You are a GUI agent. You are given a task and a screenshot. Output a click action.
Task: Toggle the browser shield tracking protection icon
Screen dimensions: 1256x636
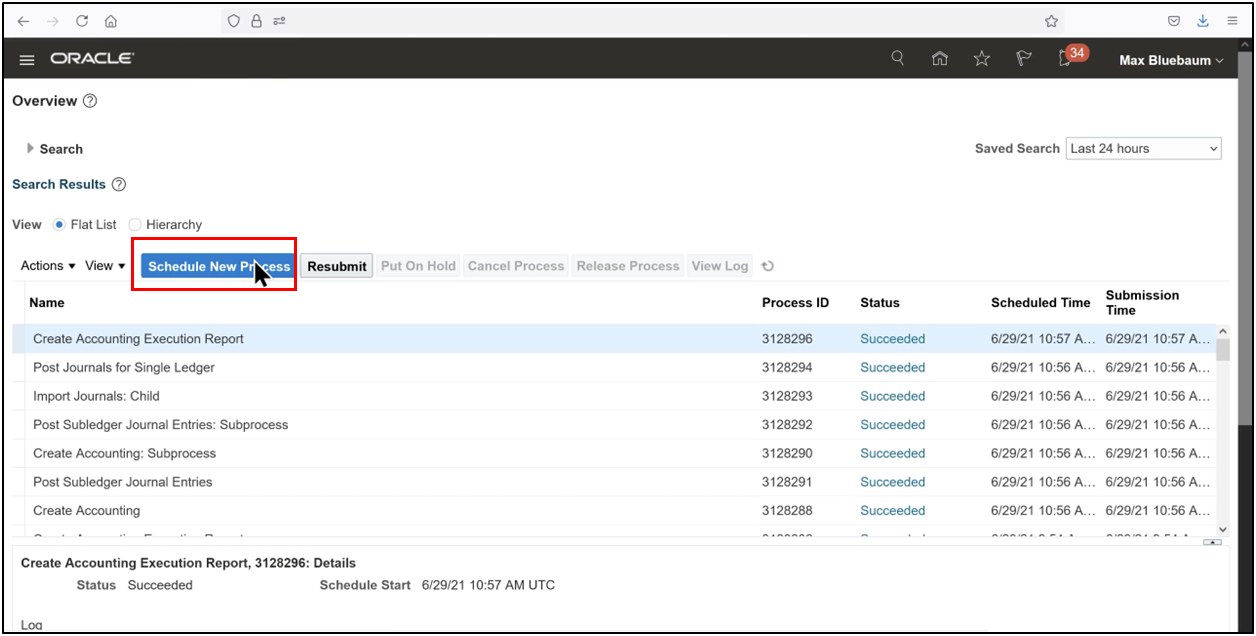(232, 20)
